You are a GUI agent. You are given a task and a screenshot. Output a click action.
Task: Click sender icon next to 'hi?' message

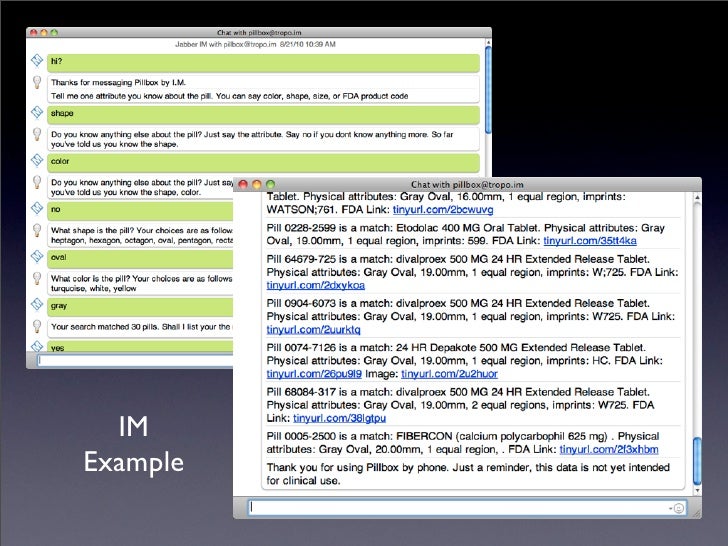pyautogui.click(x=37, y=60)
